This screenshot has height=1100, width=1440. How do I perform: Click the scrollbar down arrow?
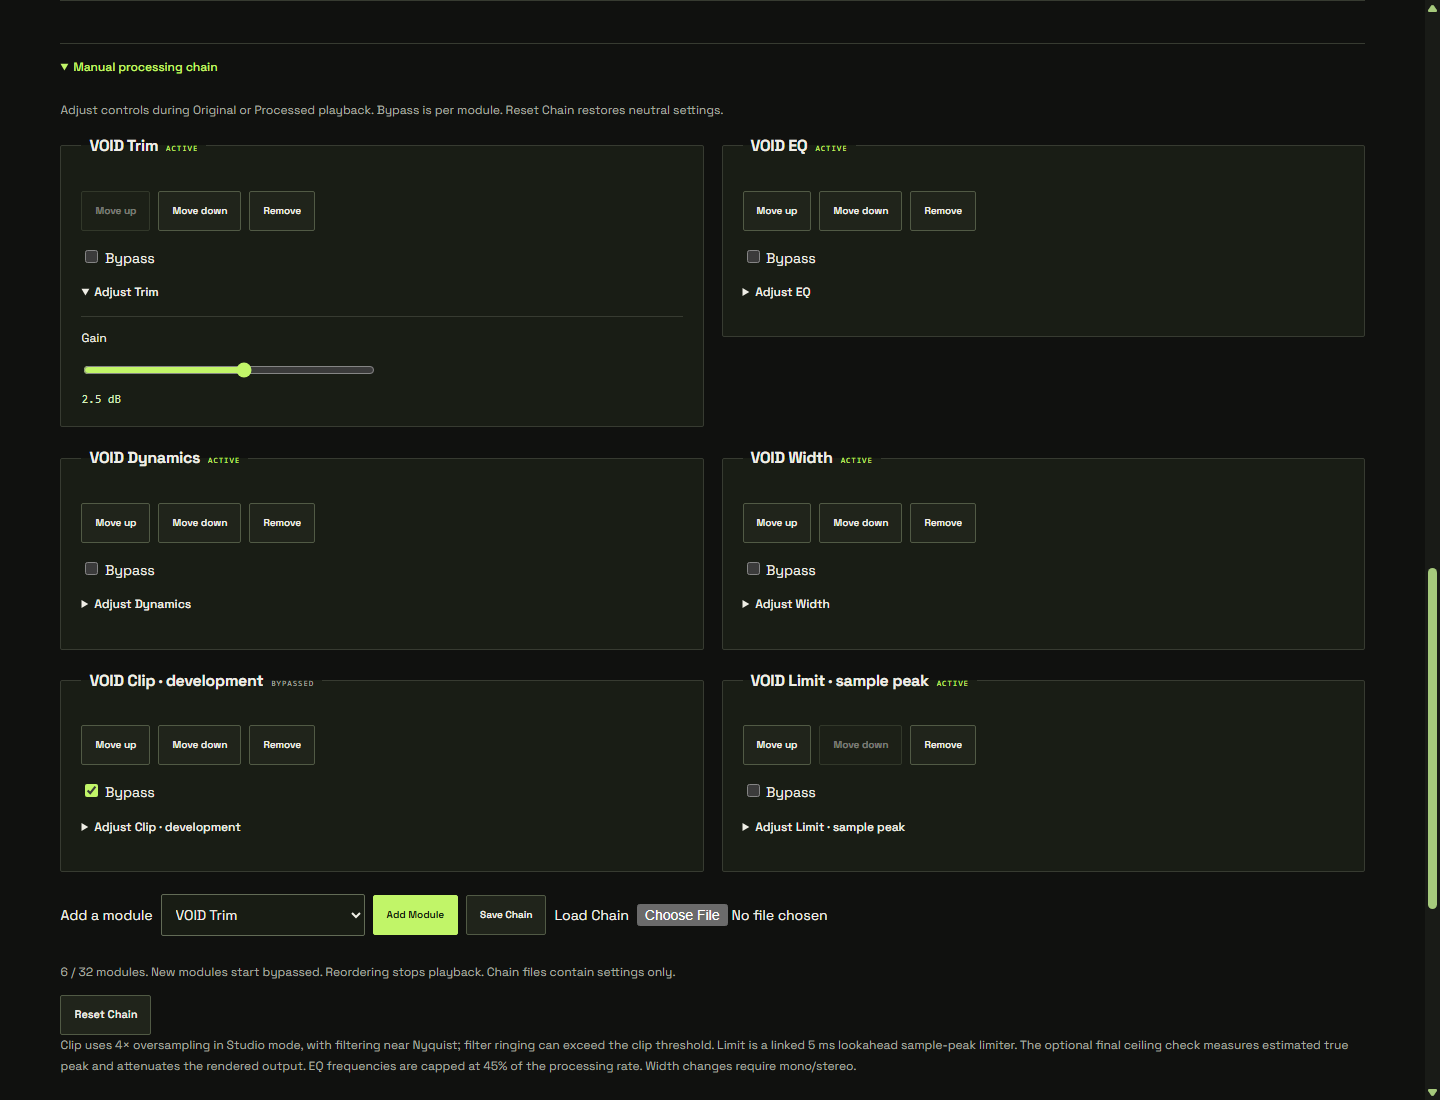1432,1092
